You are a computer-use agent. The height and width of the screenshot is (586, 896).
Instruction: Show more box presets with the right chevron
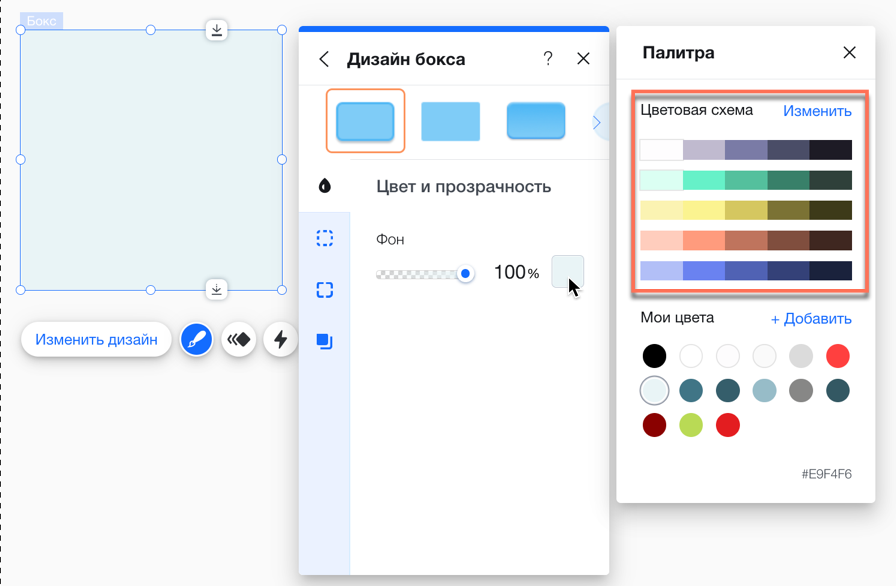(x=598, y=122)
